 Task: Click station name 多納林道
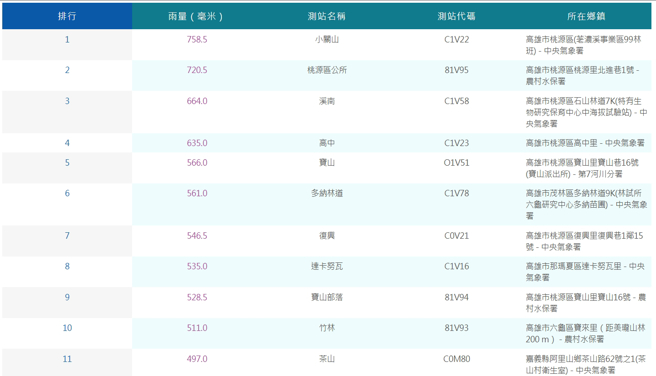(327, 193)
